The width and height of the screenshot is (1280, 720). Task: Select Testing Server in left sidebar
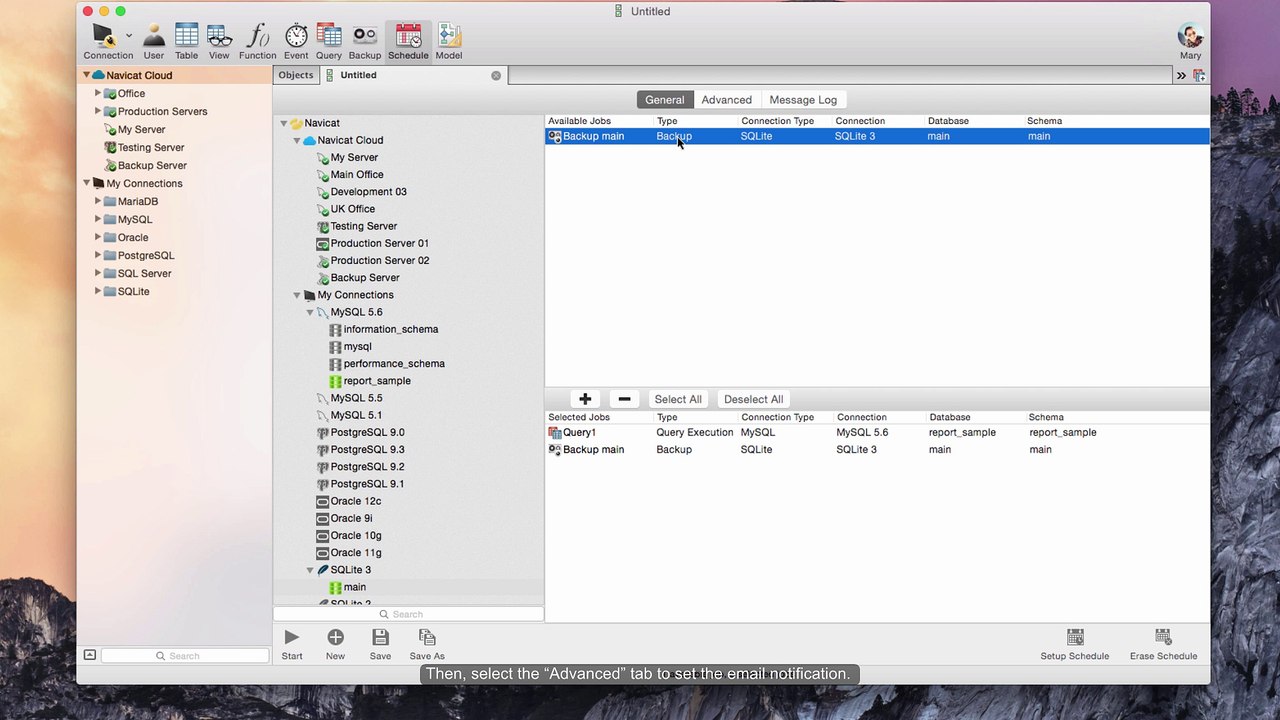(x=151, y=147)
